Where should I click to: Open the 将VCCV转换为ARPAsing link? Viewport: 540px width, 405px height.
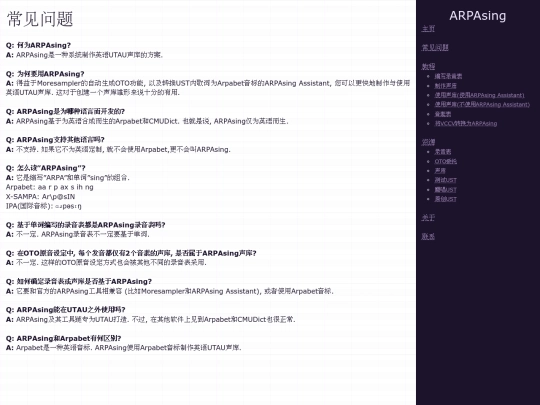pyautogui.click(x=466, y=123)
